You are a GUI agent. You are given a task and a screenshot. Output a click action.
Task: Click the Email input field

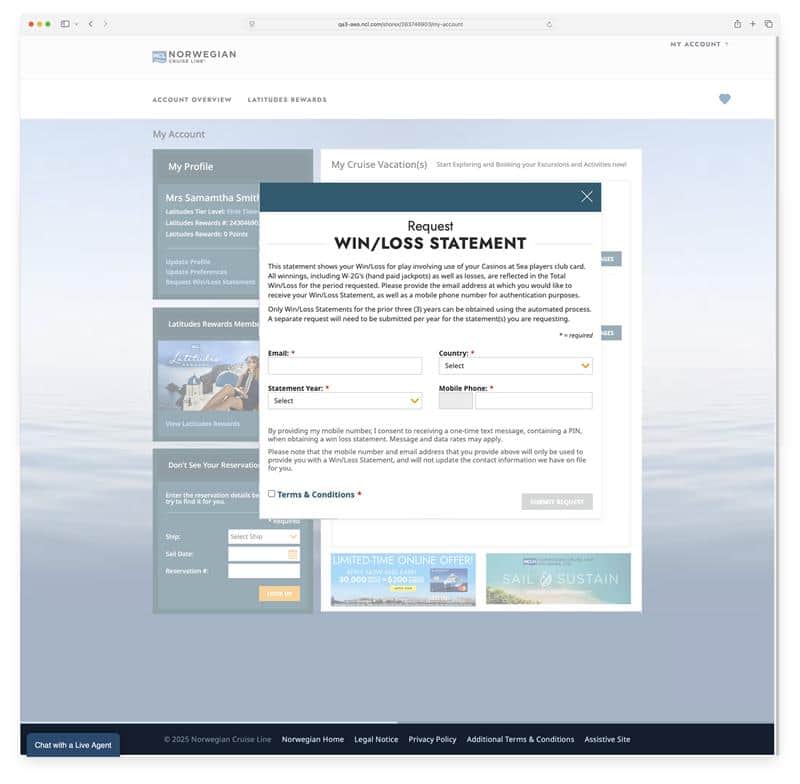pyautogui.click(x=345, y=366)
